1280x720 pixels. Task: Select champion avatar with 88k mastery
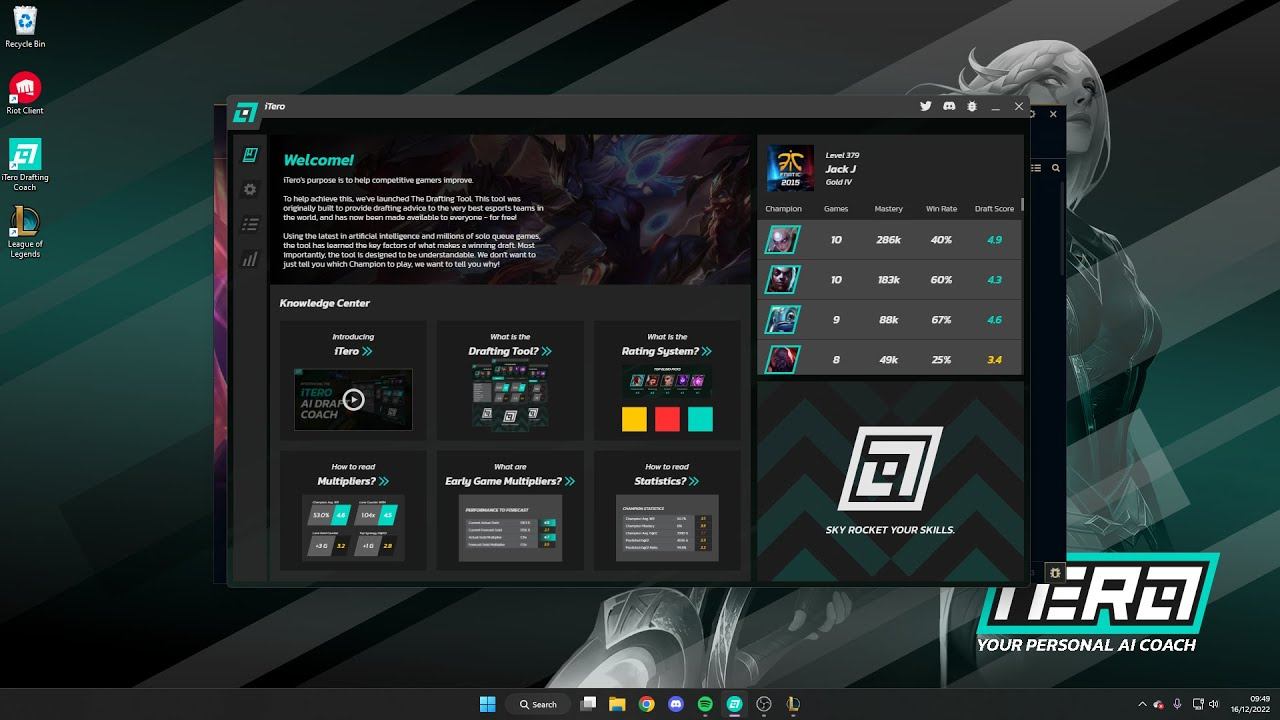[x=783, y=320]
